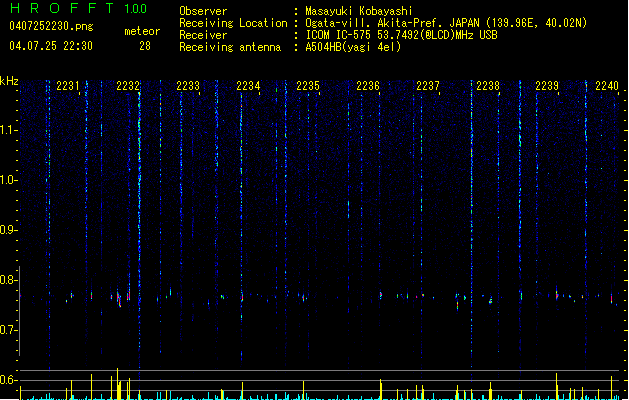Image resolution: width=629 pixels, height=400 pixels.
Task: Click the kHz axis unit label
Action: (9, 81)
